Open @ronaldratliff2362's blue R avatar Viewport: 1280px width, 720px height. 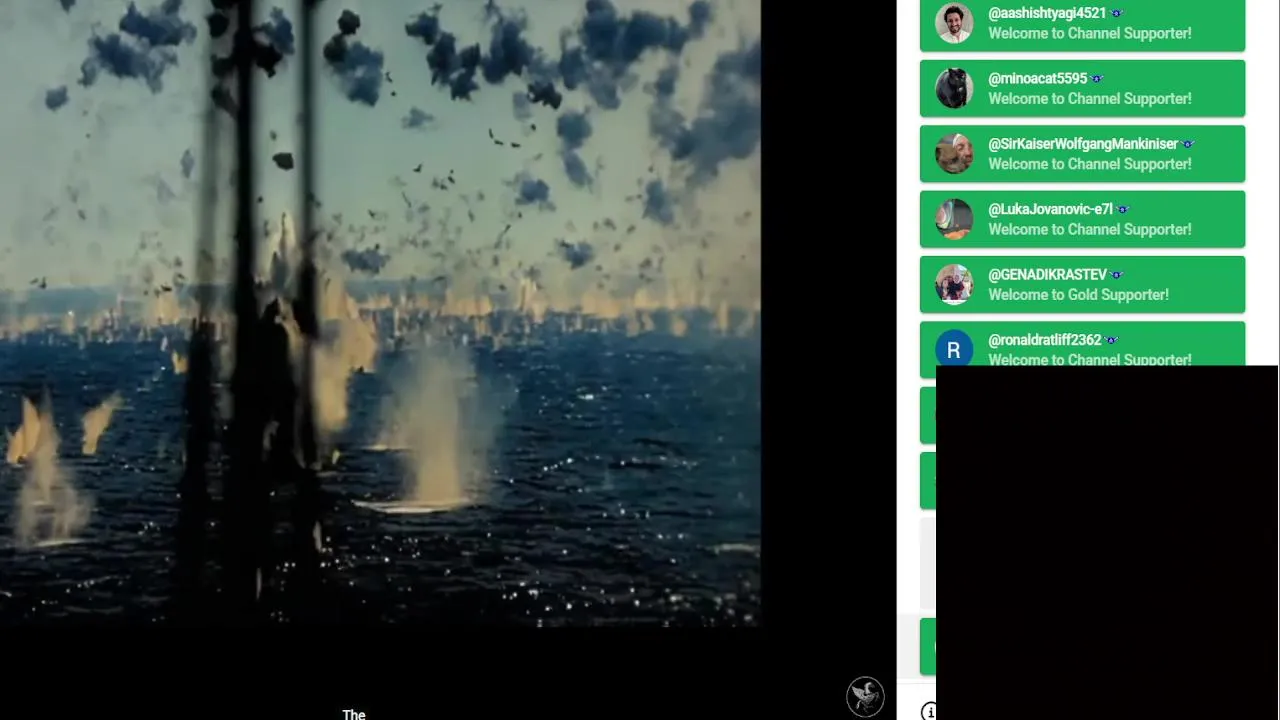954,349
